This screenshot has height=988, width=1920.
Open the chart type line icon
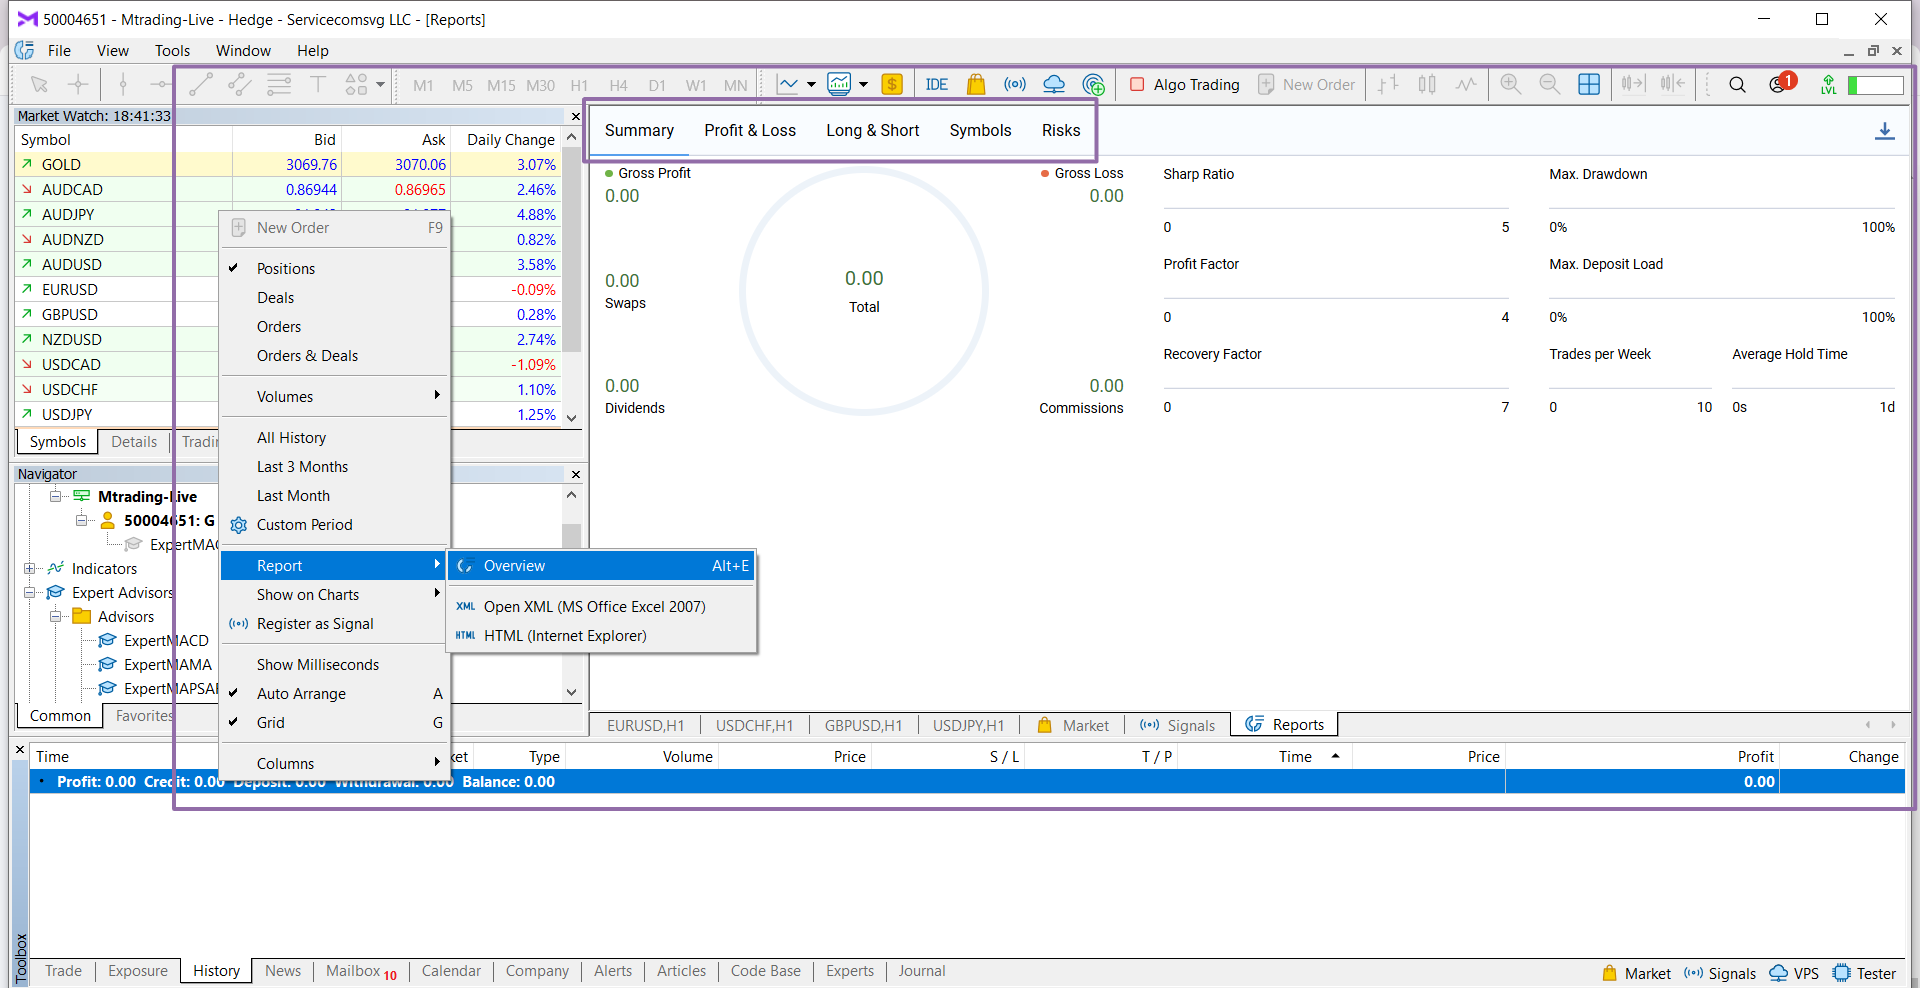tap(788, 85)
